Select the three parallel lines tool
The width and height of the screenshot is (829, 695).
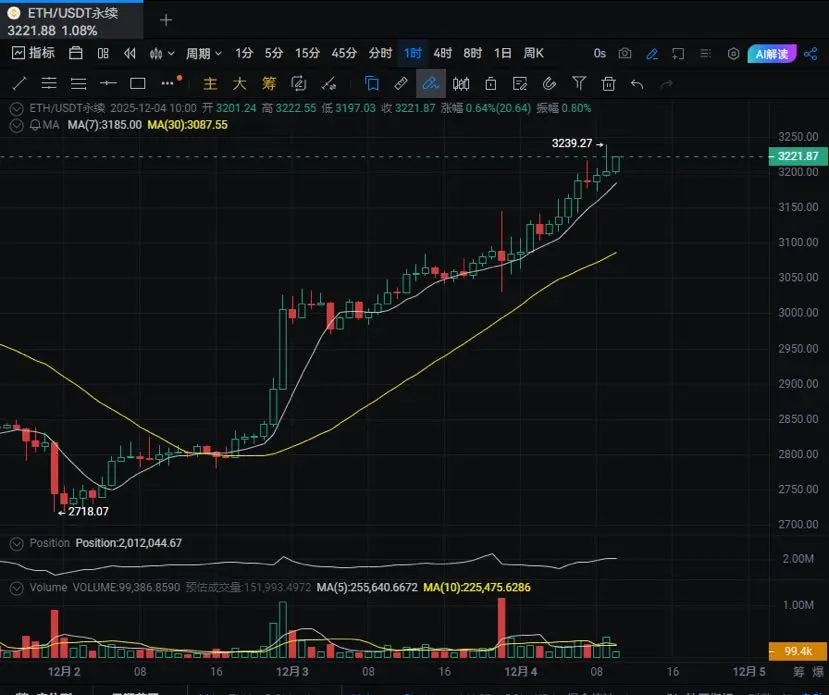(x=78, y=84)
